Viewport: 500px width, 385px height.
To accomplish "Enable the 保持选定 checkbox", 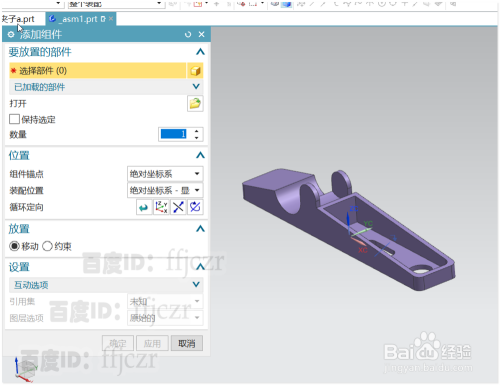I will click(x=14, y=119).
